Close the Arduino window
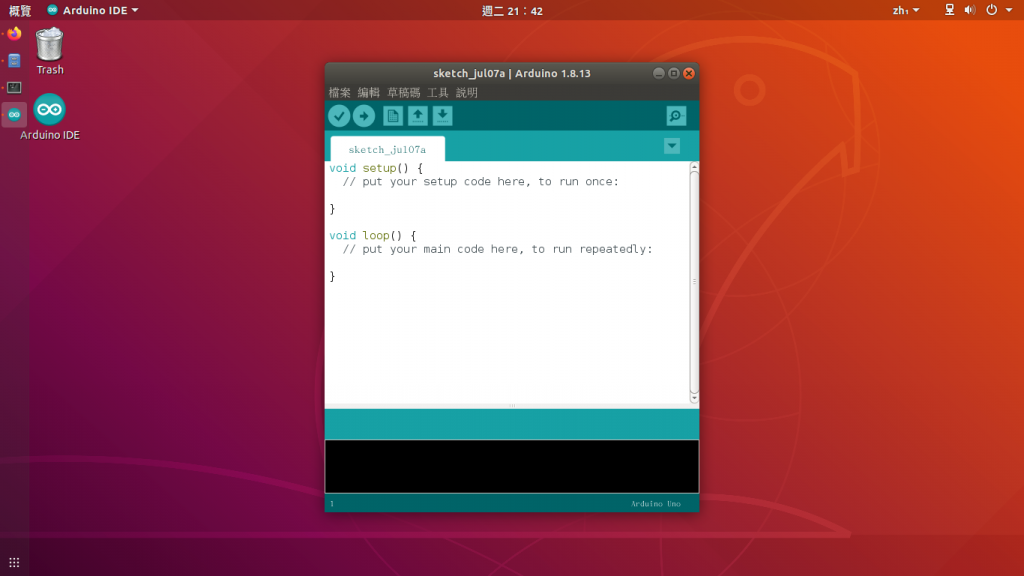This screenshot has height=576, width=1024. click(688, 73)
